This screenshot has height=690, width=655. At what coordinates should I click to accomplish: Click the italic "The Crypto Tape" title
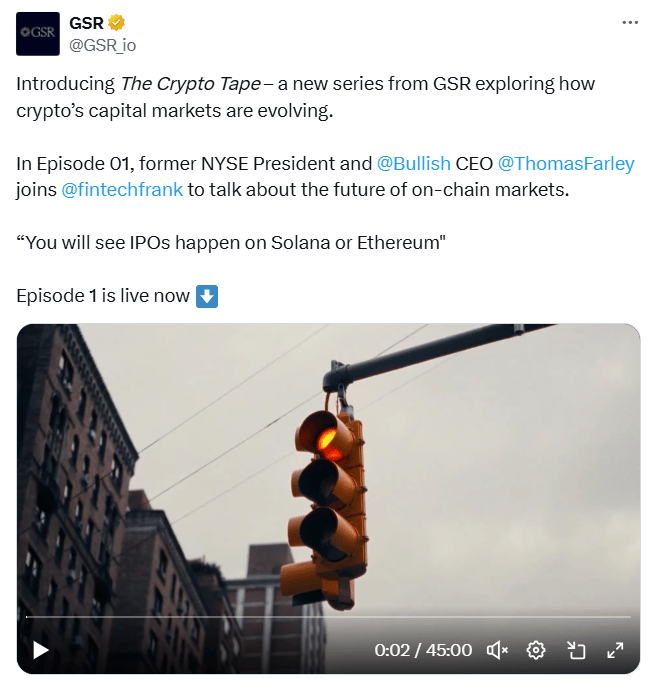pos(190,84)
